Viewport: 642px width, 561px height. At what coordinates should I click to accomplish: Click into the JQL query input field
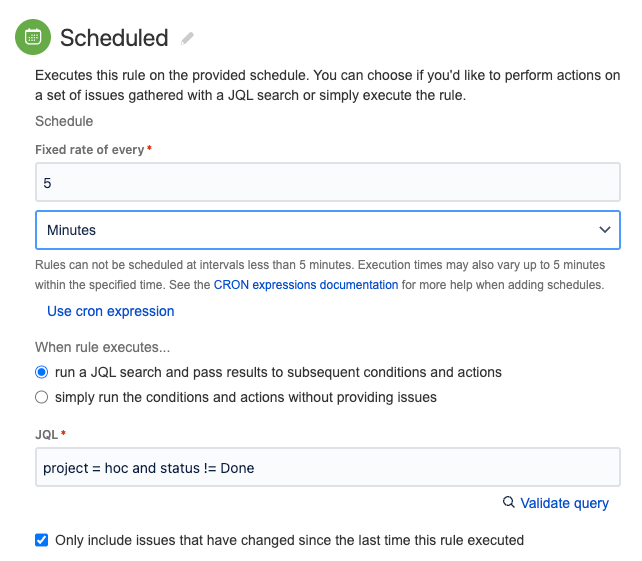click(328, 467)
